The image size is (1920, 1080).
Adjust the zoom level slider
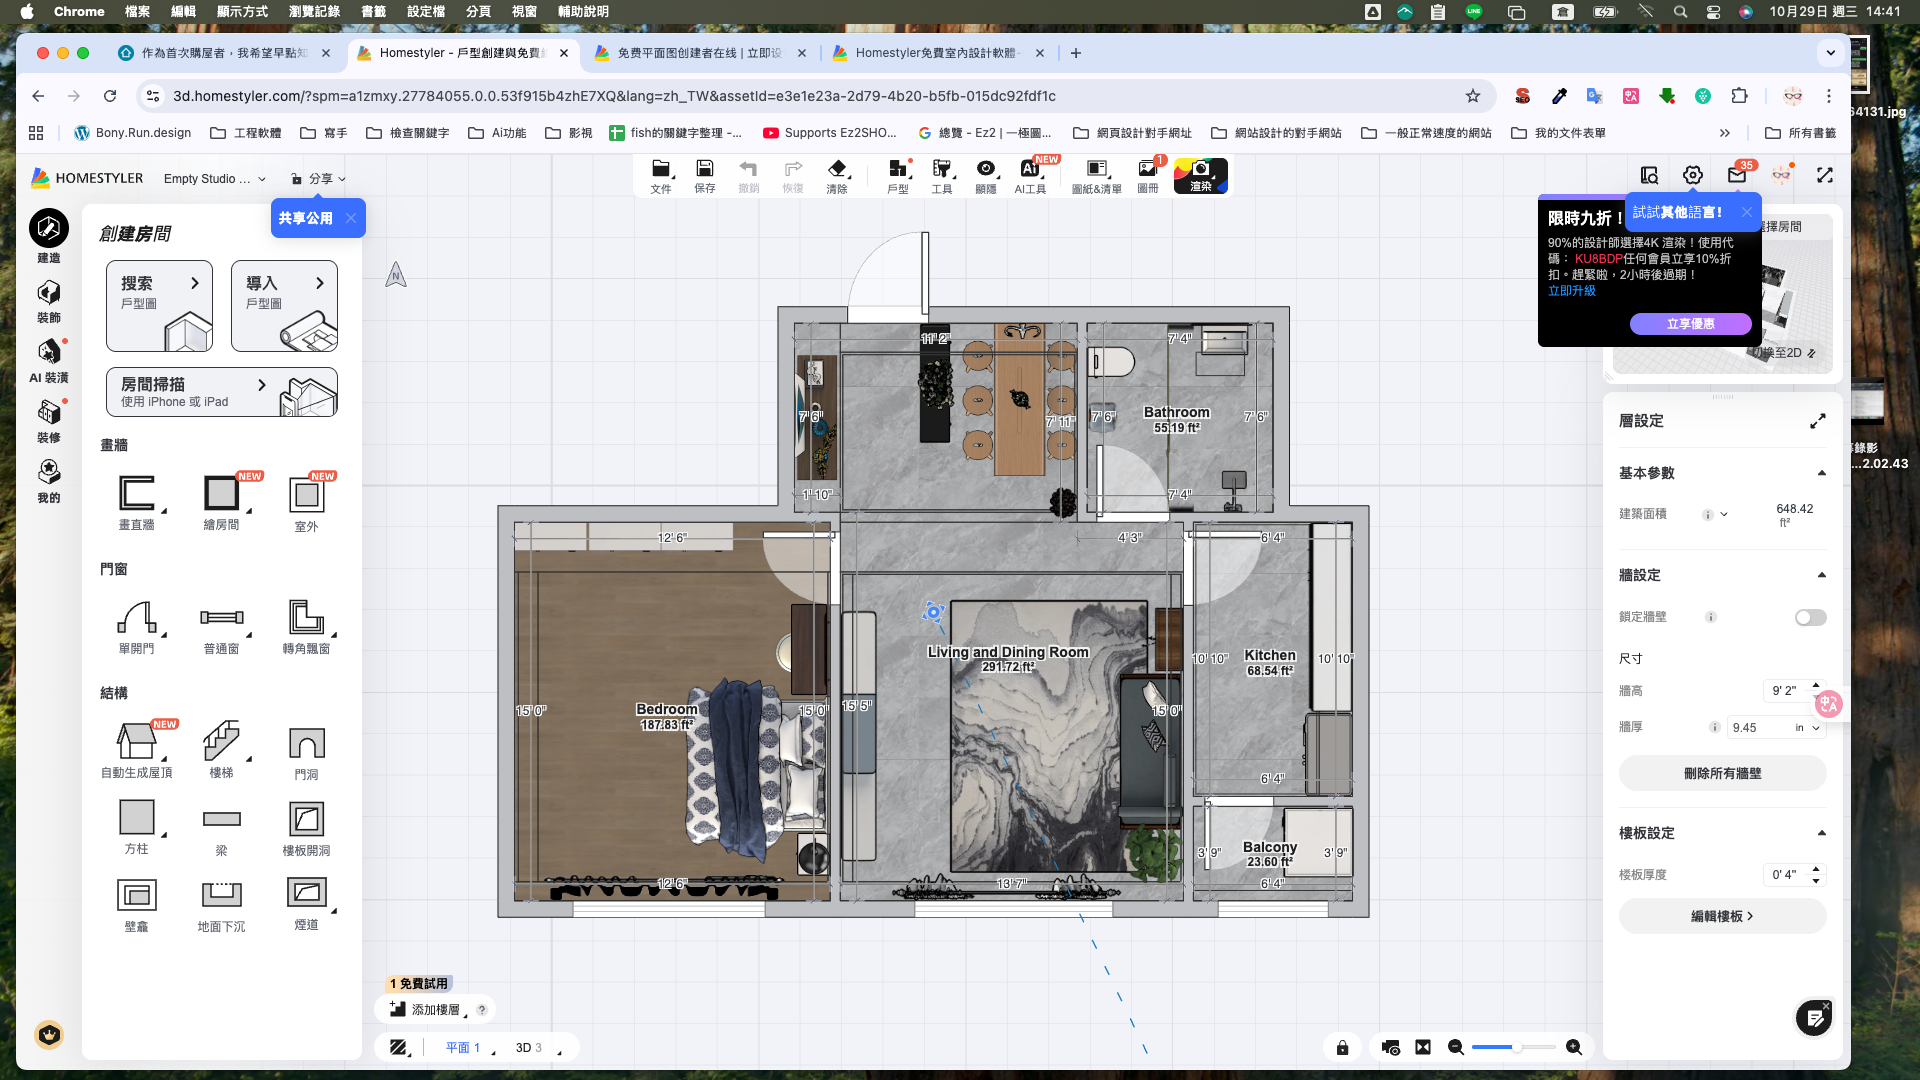[1515, 1047]
